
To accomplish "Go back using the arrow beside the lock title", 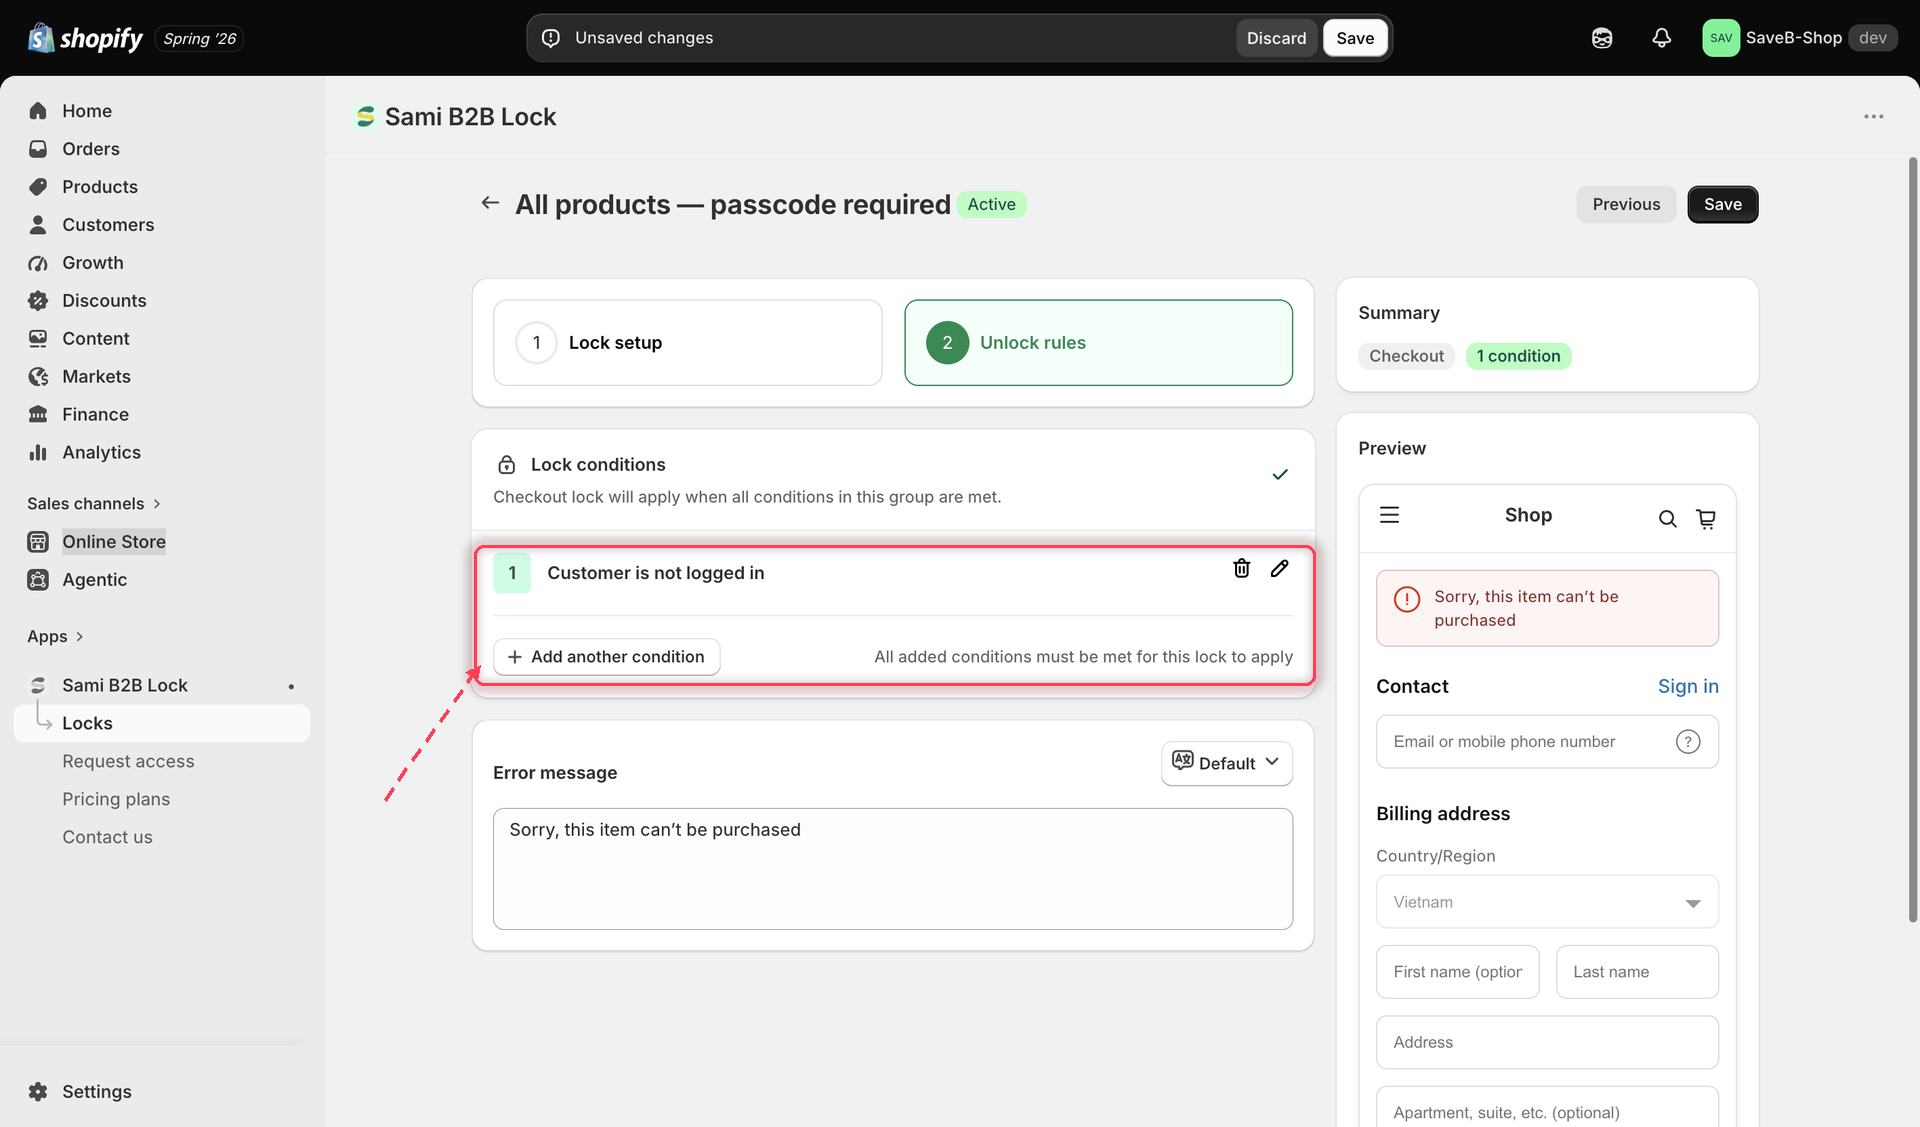I will coord(490,203).
